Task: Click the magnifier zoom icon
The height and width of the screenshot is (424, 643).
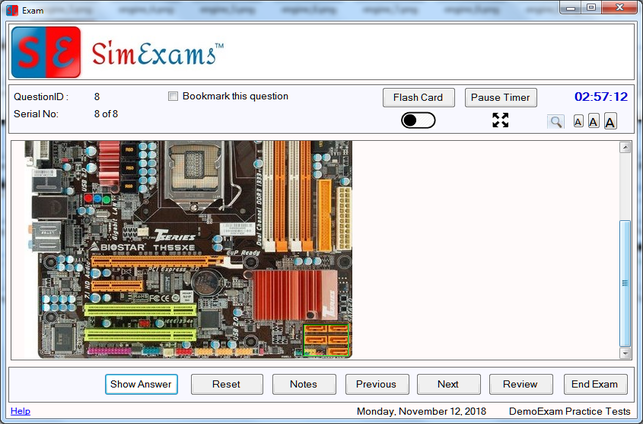Action: (x=556, y=122)
